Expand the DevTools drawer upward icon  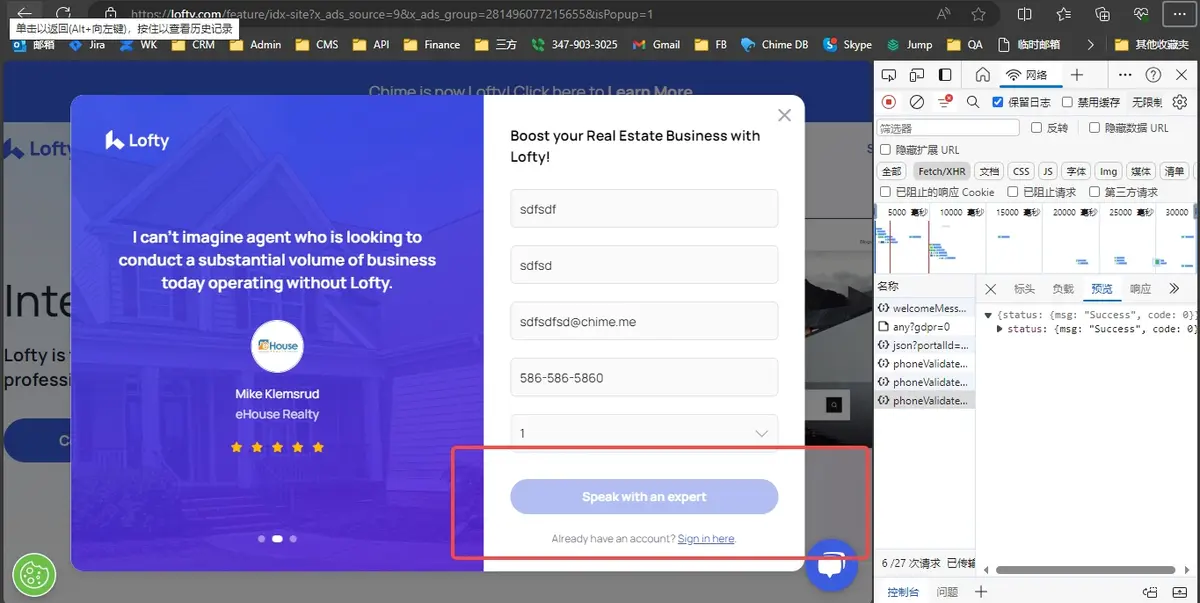pyautogui.click(x=1181, y=592)
